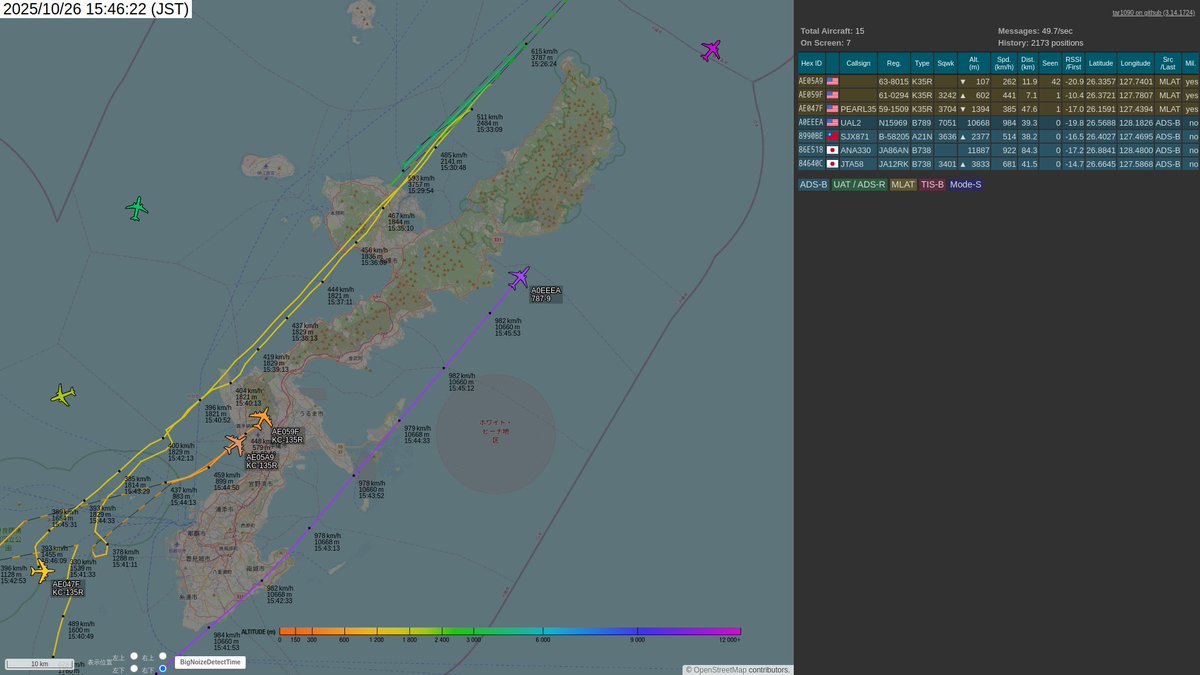
Task: Click the yellow AE047F aircraft icon on map
Action: tap(42, 570)
